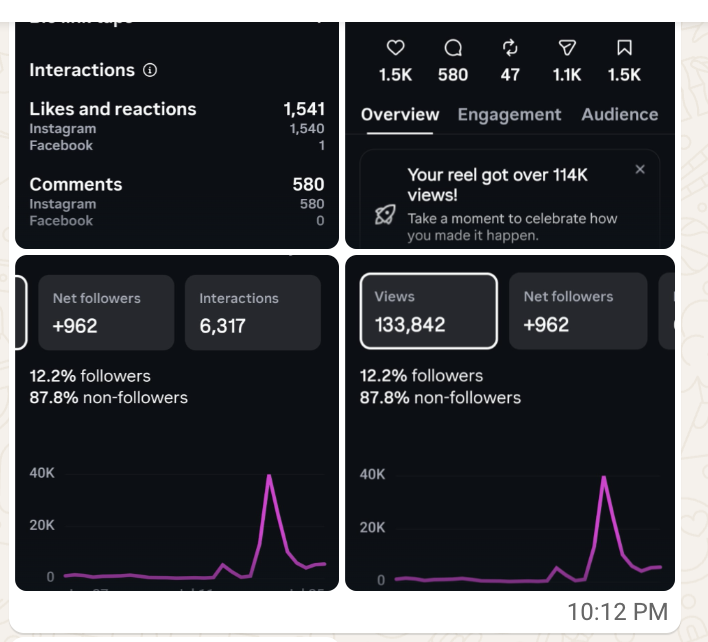Select right Net followers +962 card

tap(578, 311)
